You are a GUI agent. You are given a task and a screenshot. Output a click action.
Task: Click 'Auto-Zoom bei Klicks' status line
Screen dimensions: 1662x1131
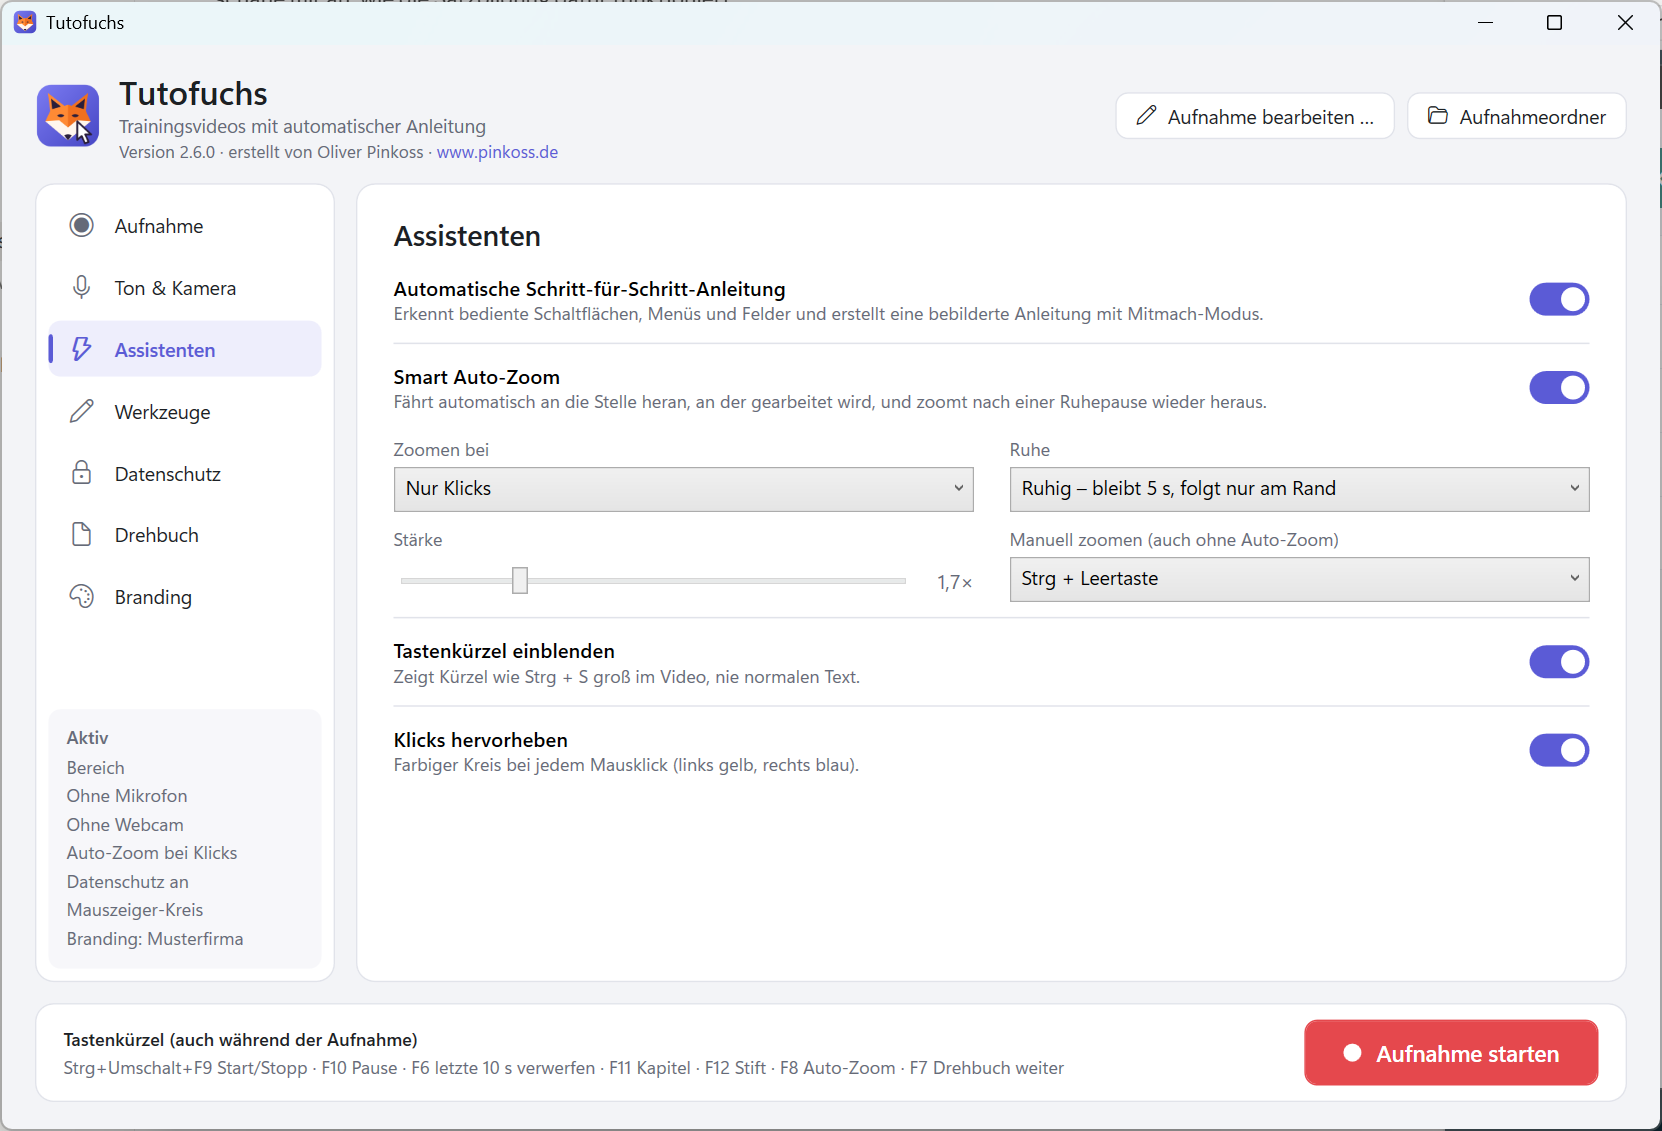point(152,853)
